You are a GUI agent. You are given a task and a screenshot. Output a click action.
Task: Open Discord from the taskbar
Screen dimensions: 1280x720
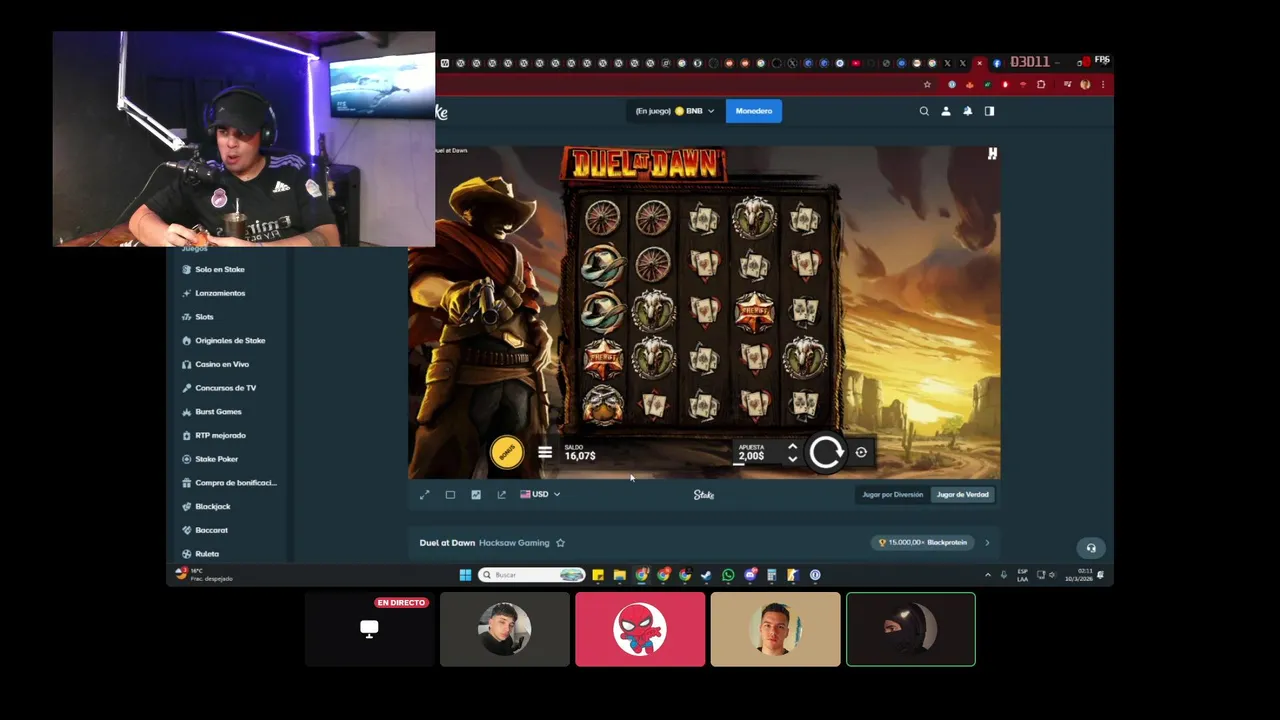750,575
